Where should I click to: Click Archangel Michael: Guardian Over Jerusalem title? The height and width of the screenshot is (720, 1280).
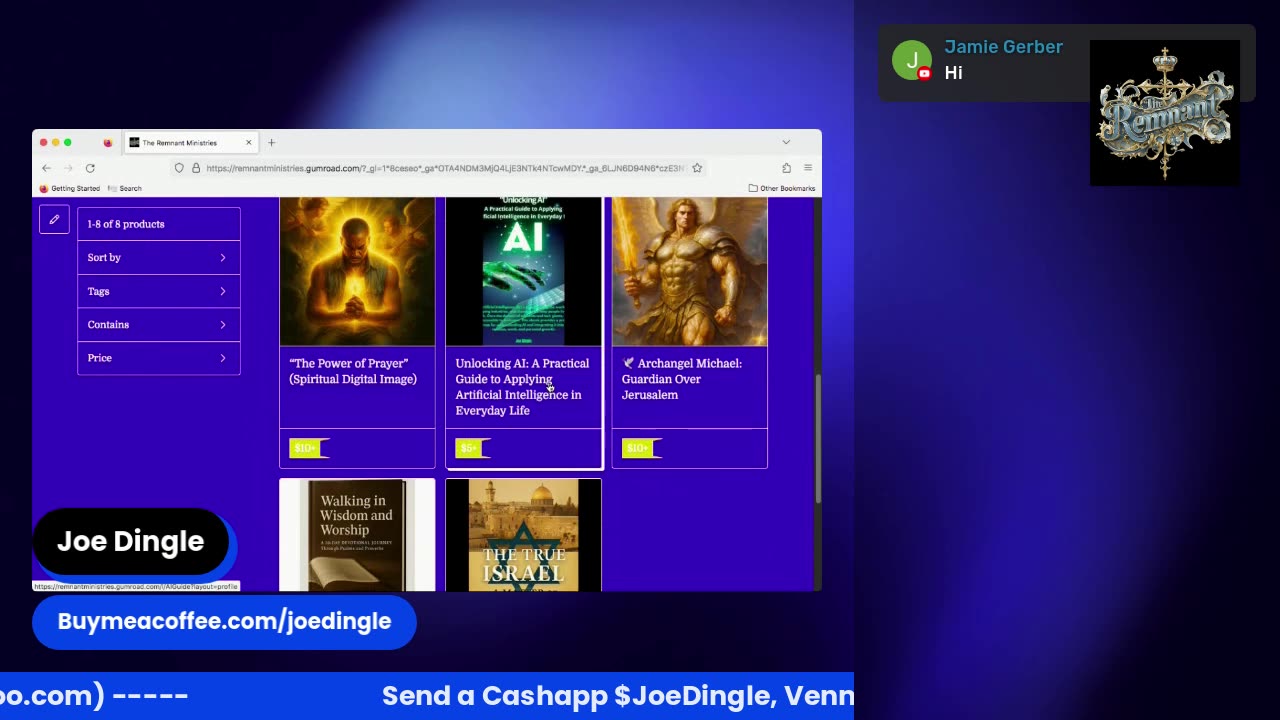[682, 379]
